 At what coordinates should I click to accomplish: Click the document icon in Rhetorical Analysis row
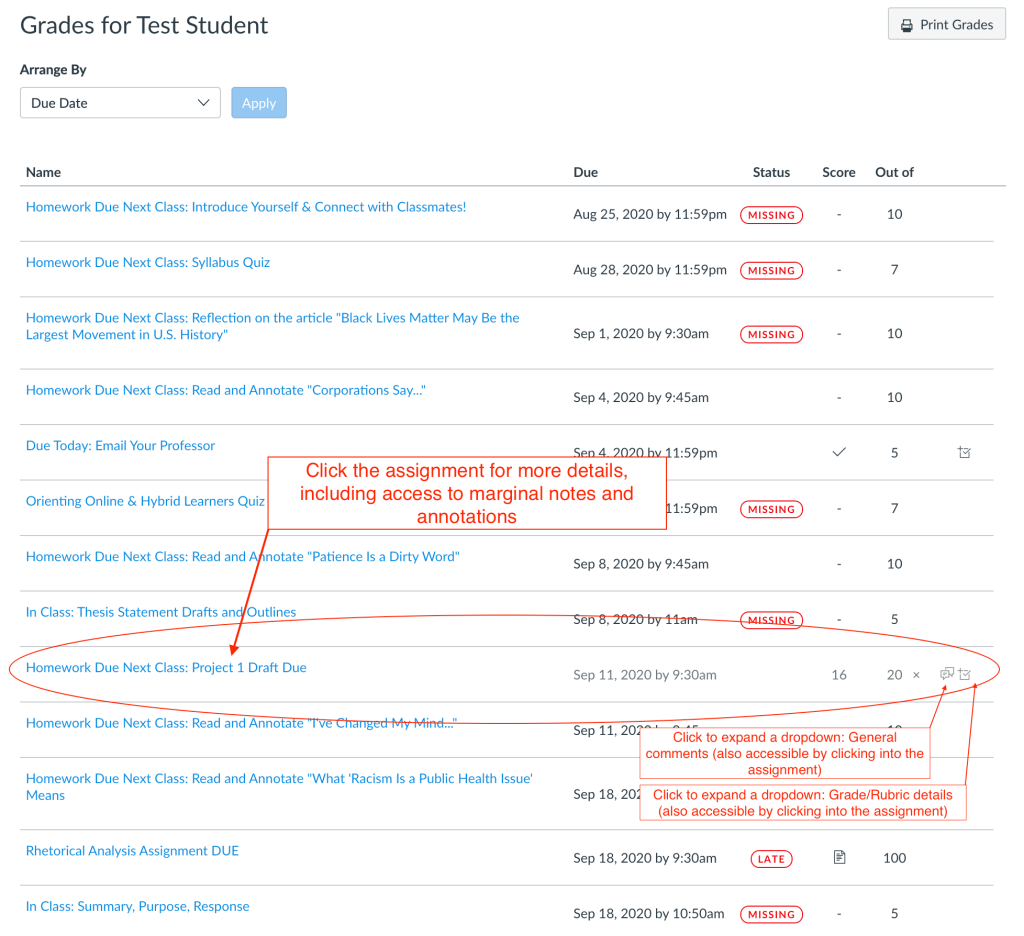[x=839, y=857]
